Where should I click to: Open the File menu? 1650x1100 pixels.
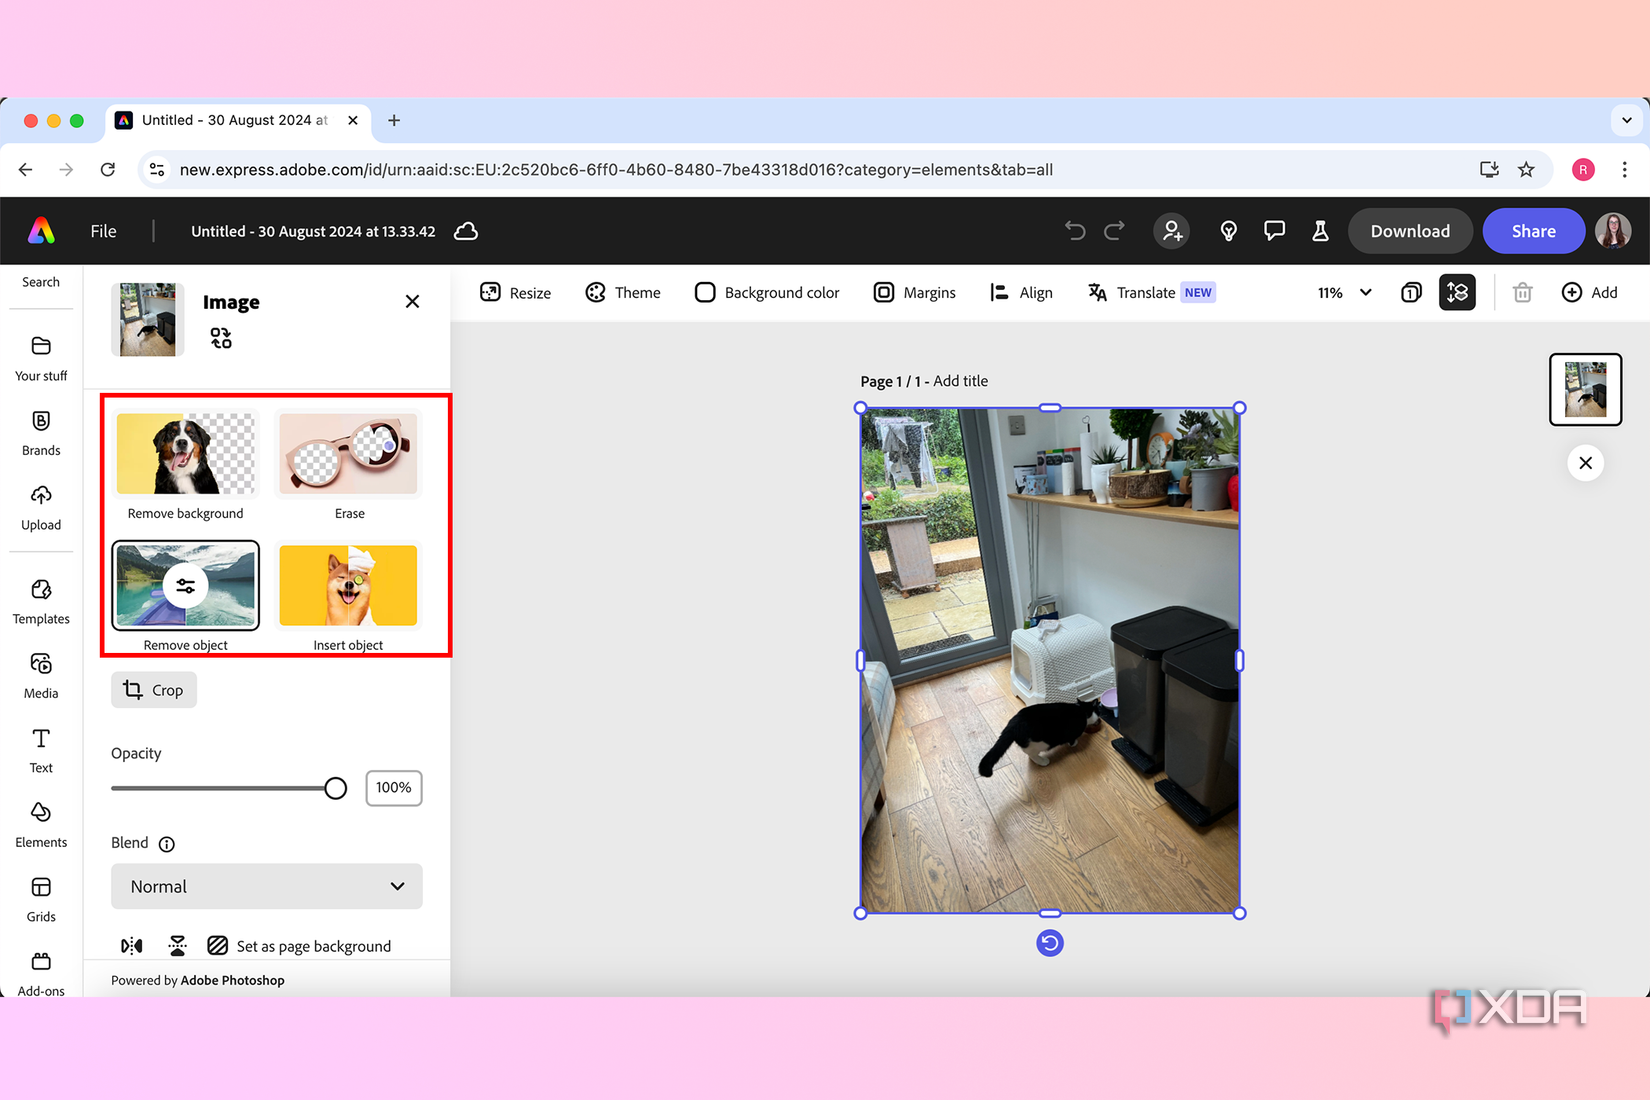103,231
